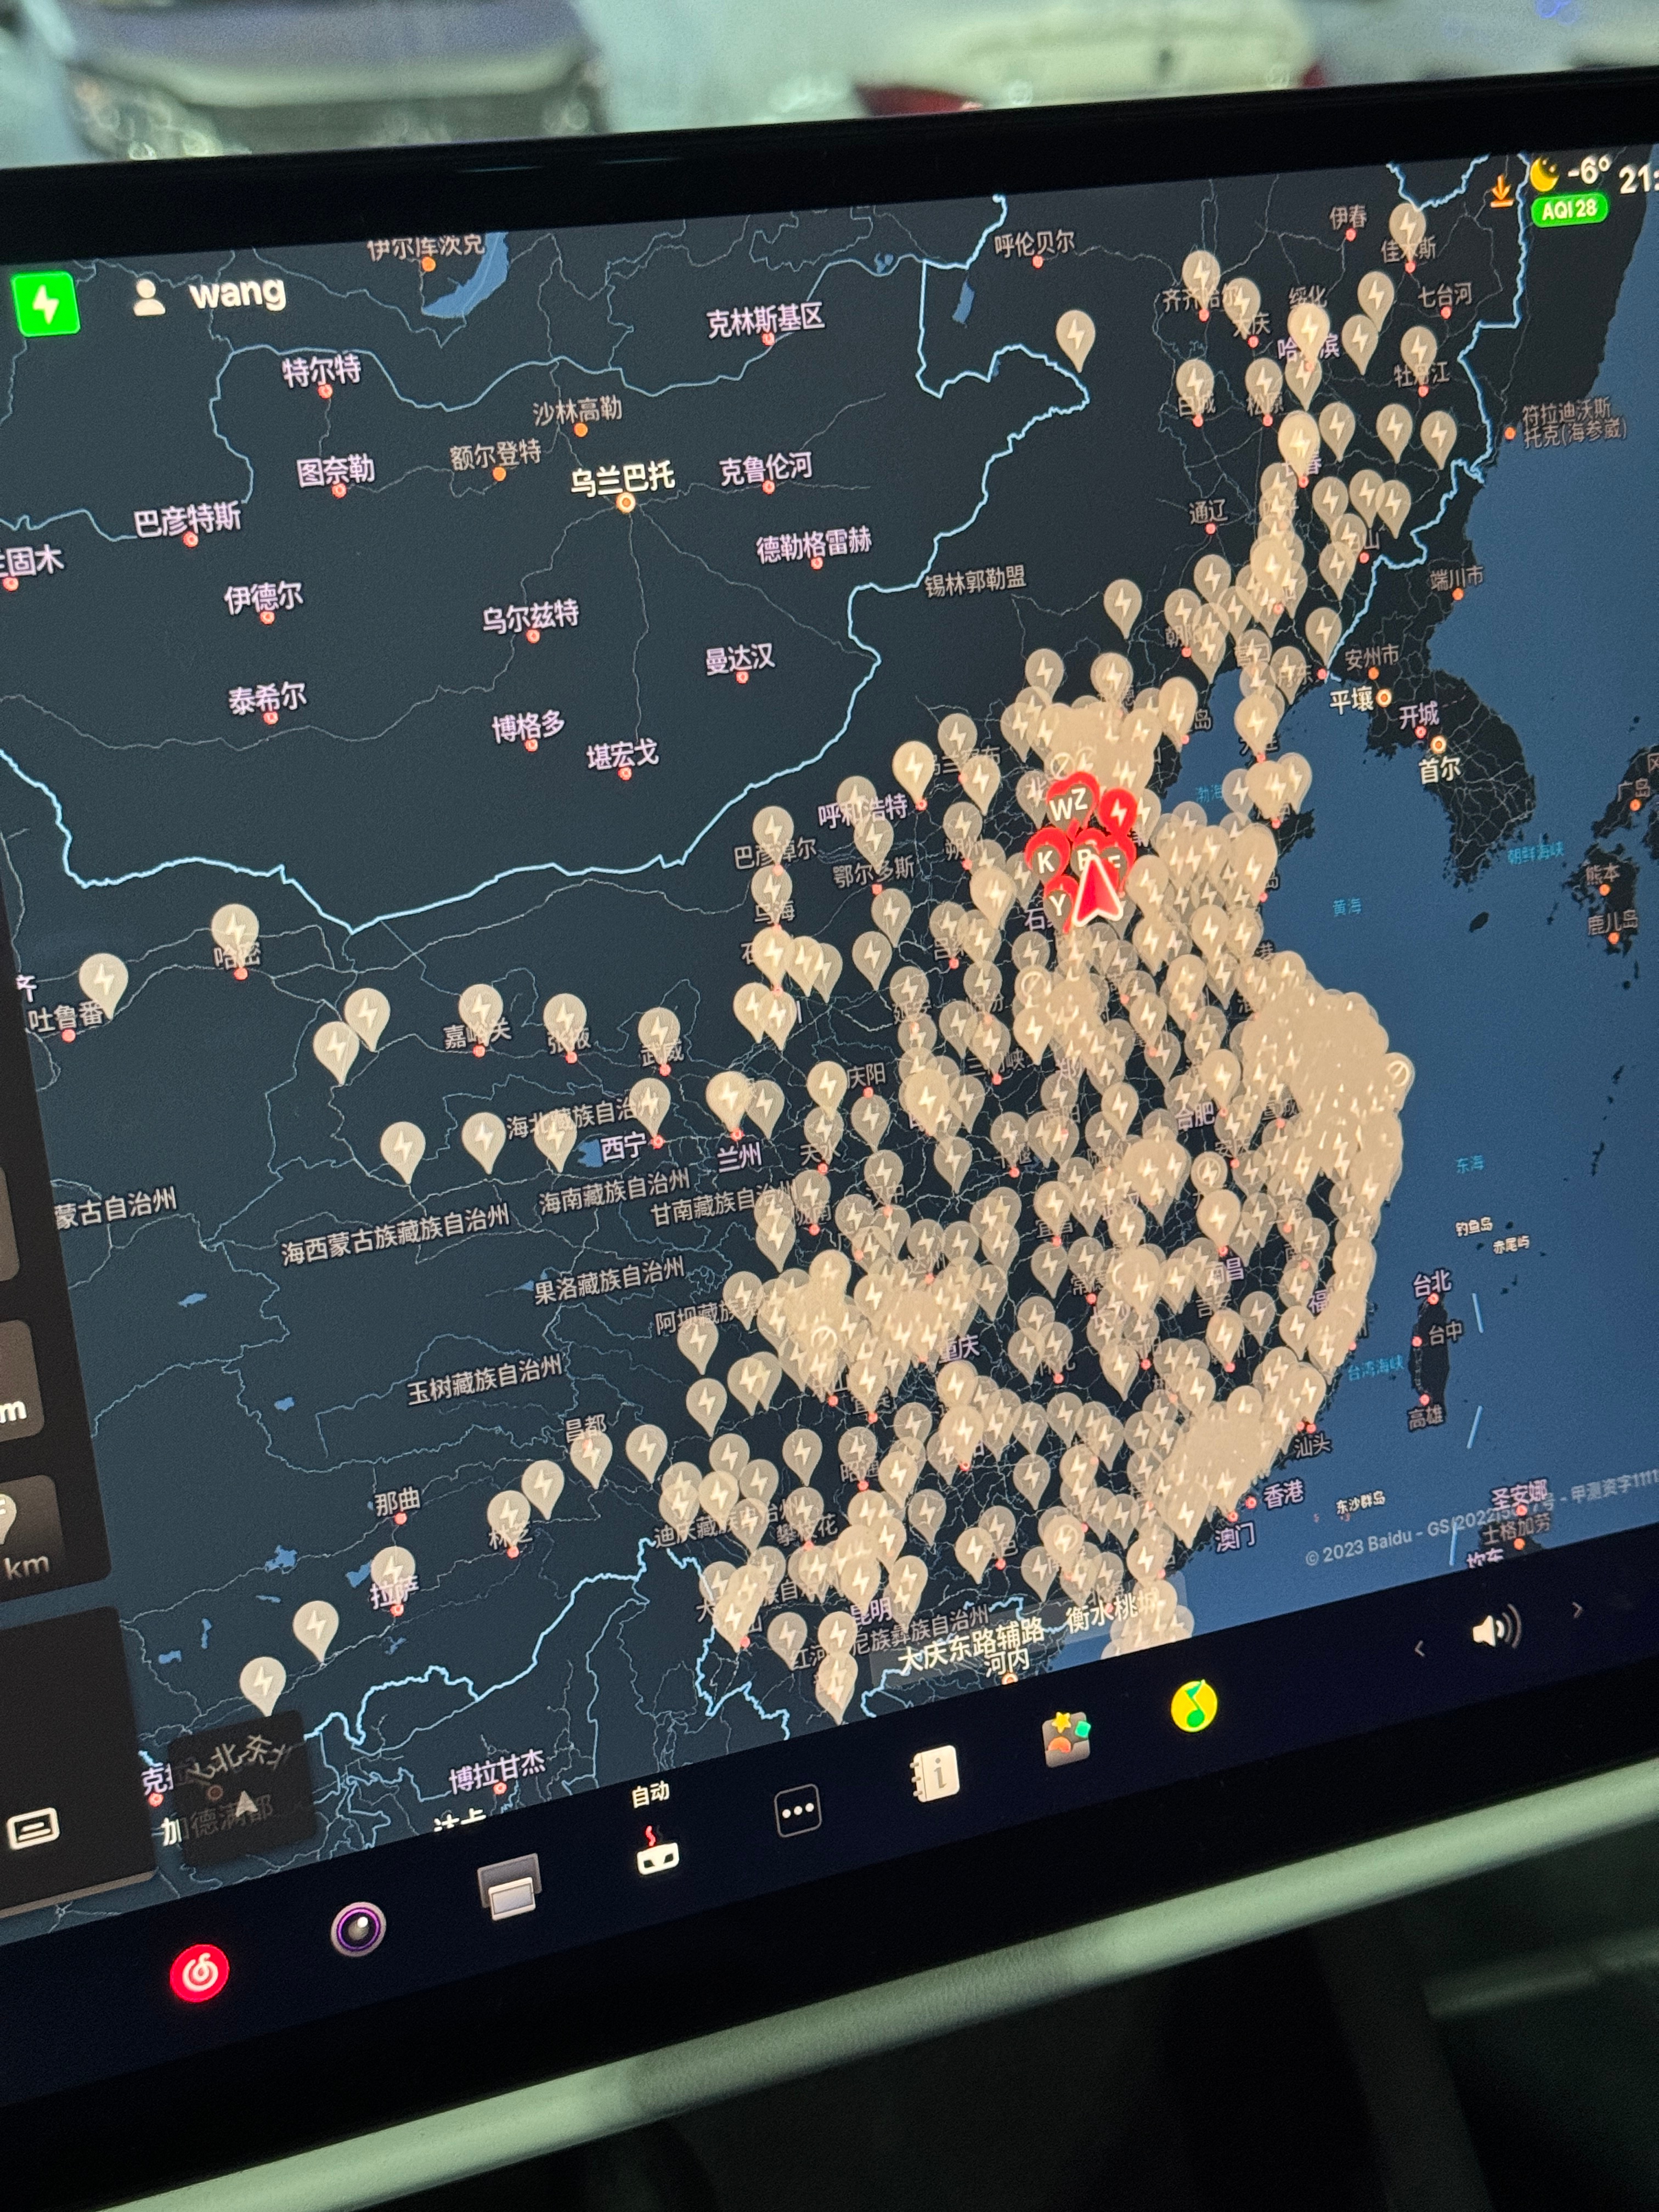
Task: Tap the 乌兰巴托 city label
Action: (x=622, y=478)
